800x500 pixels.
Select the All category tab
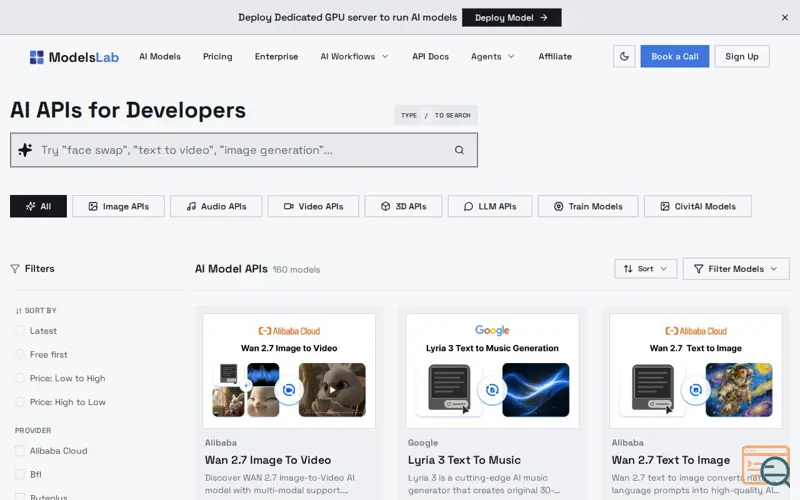click(x=38, y=206)
